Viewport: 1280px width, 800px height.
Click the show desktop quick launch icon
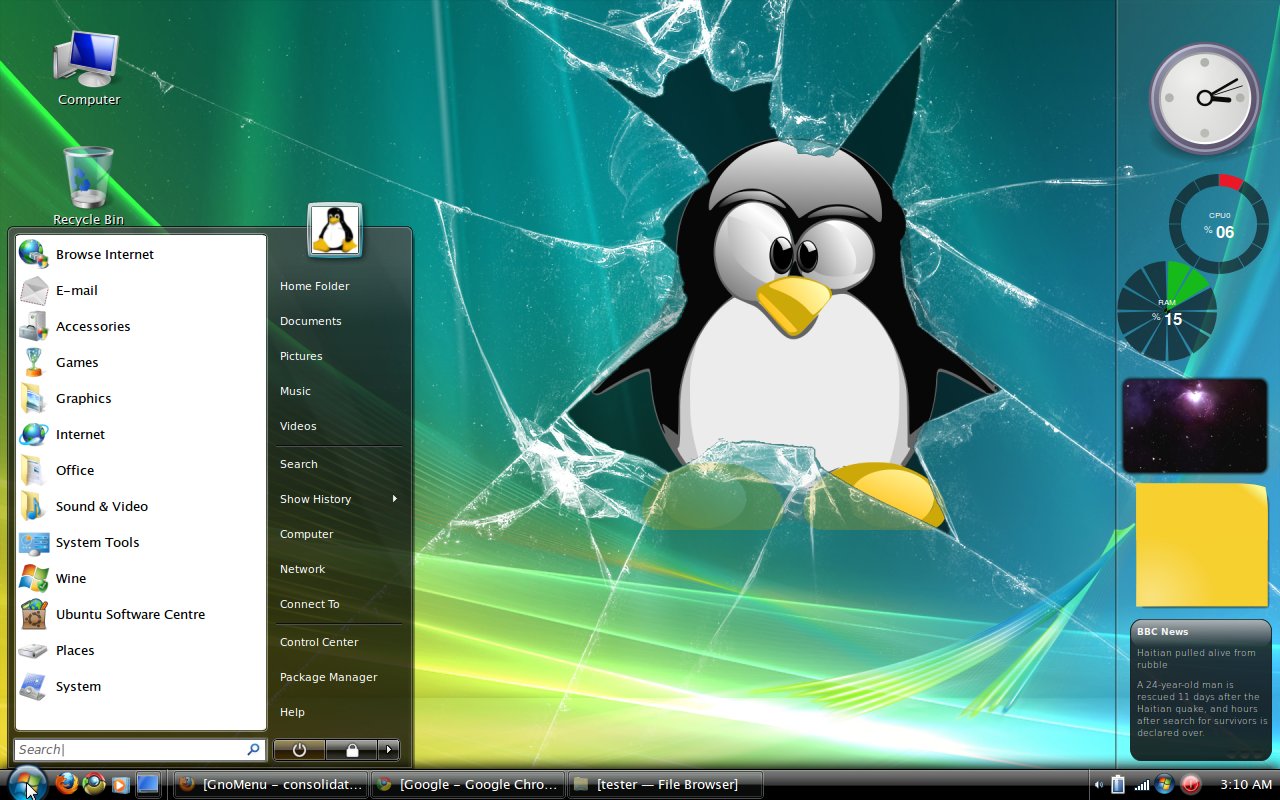[148, 785]
